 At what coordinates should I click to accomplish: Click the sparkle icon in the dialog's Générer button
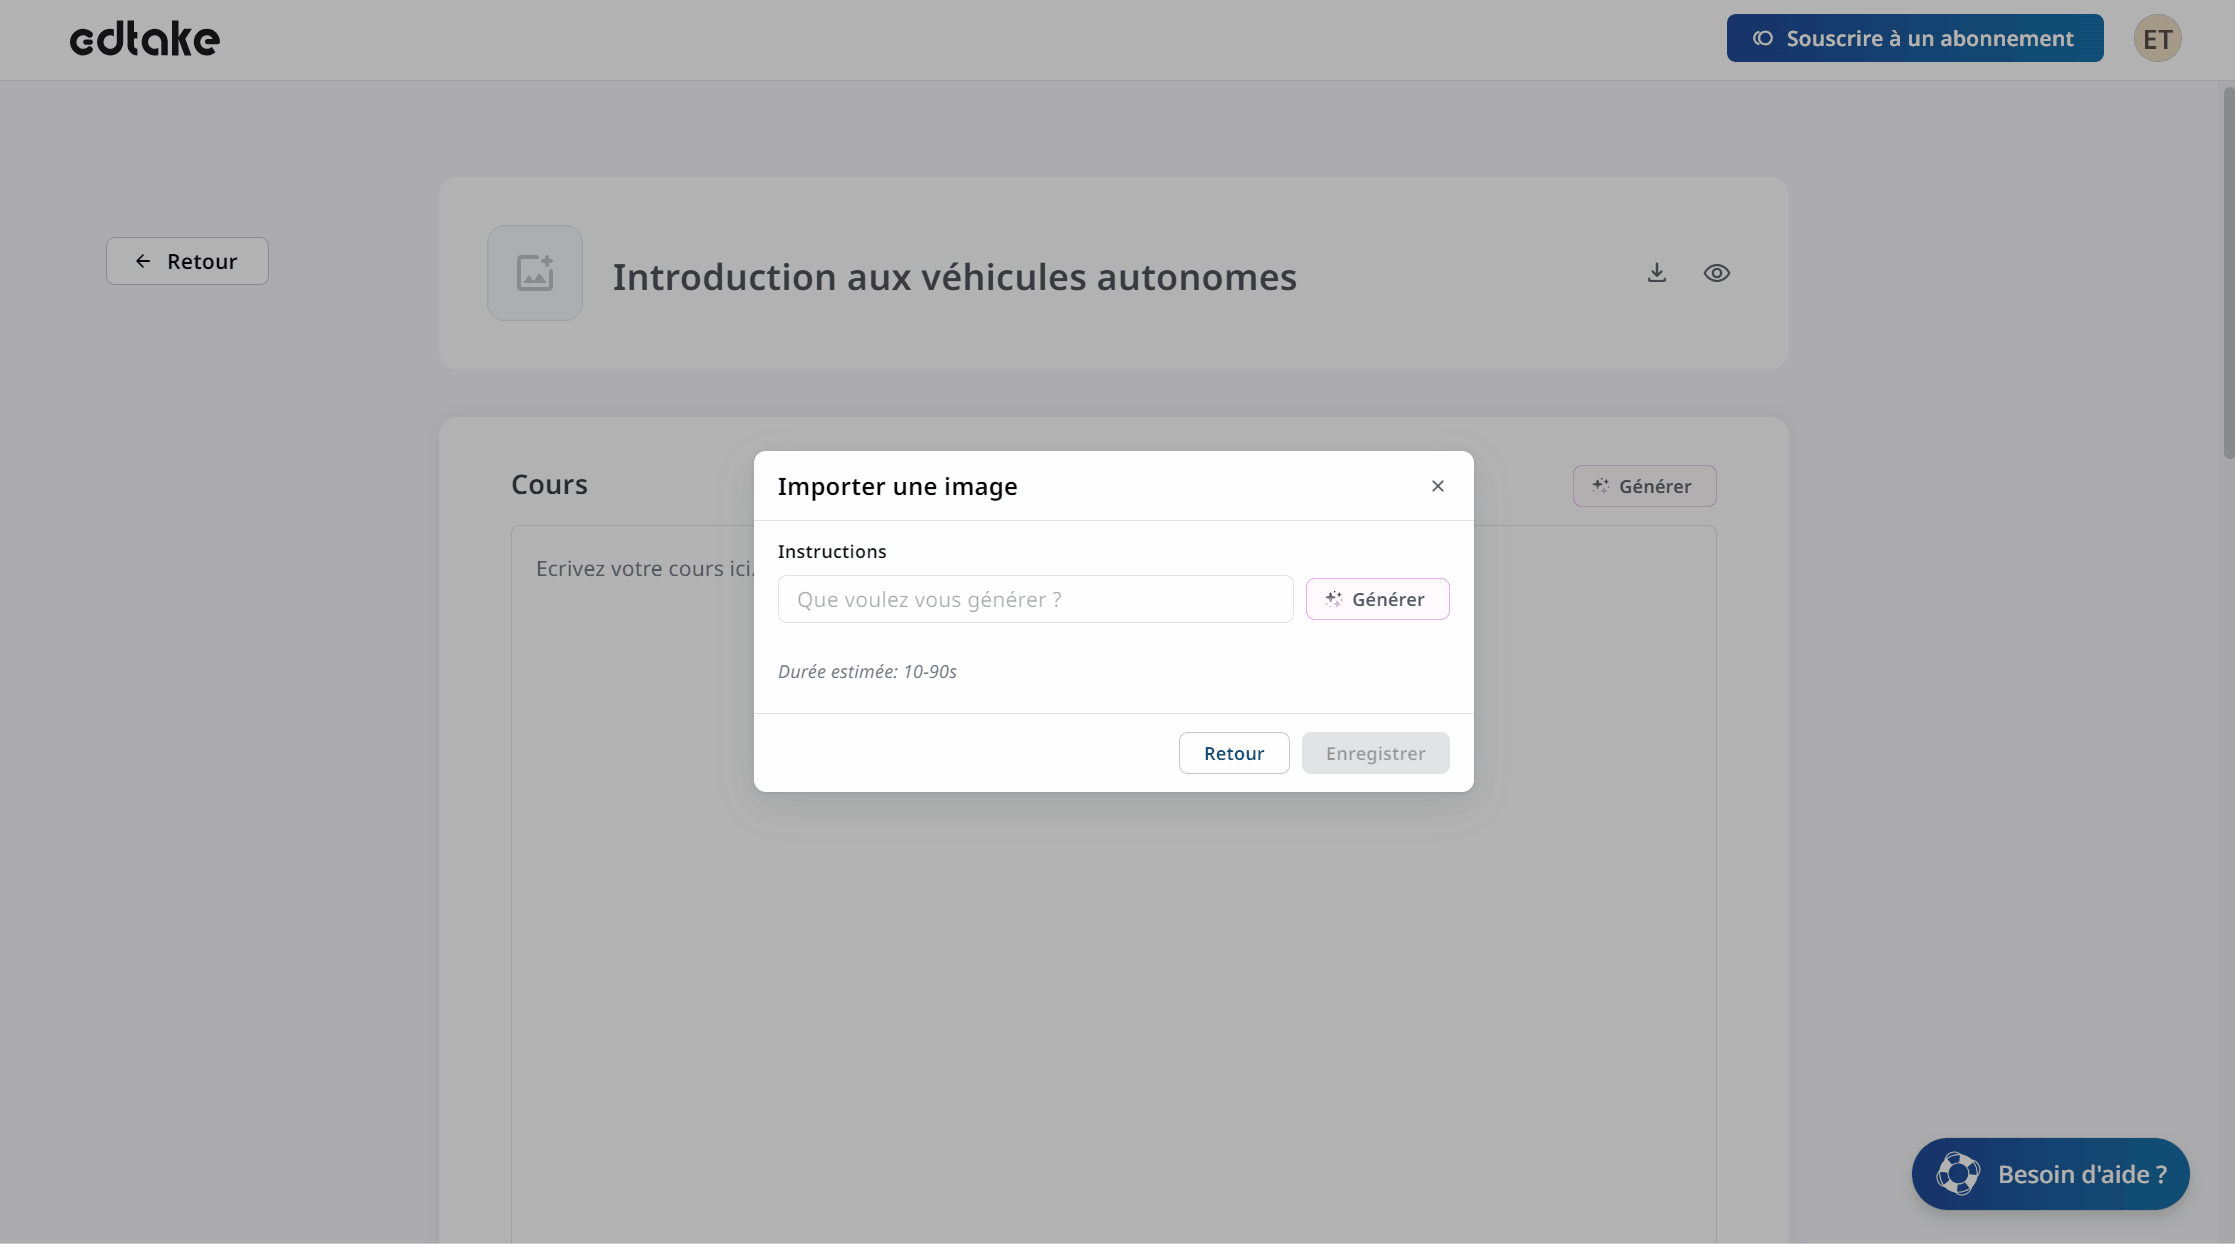point(1333,599)
